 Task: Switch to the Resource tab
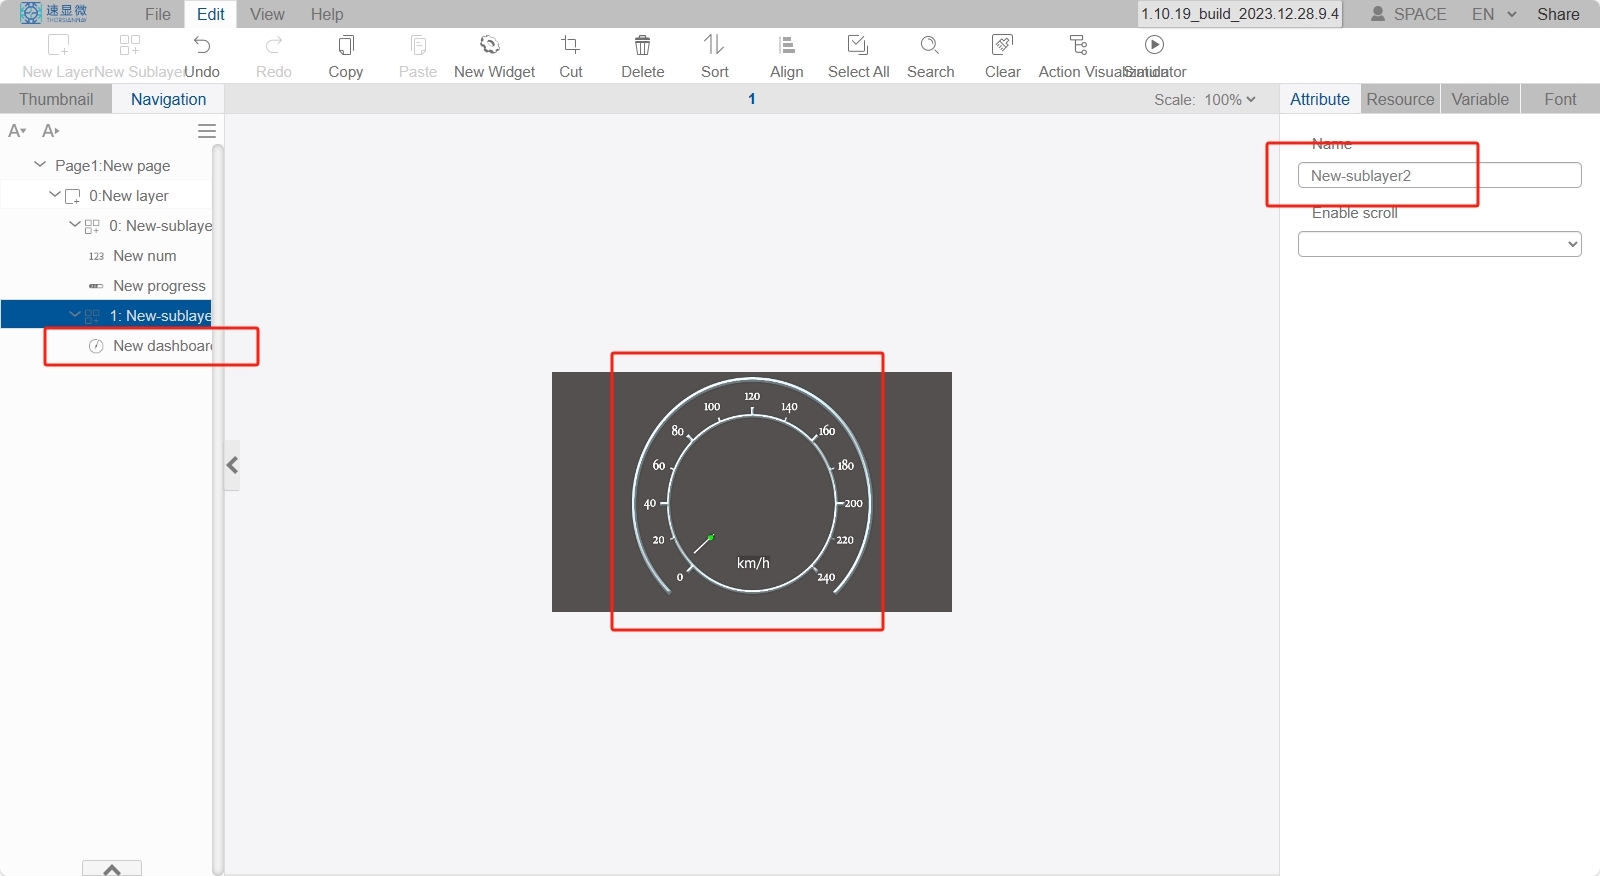(x=1400, y=99)
